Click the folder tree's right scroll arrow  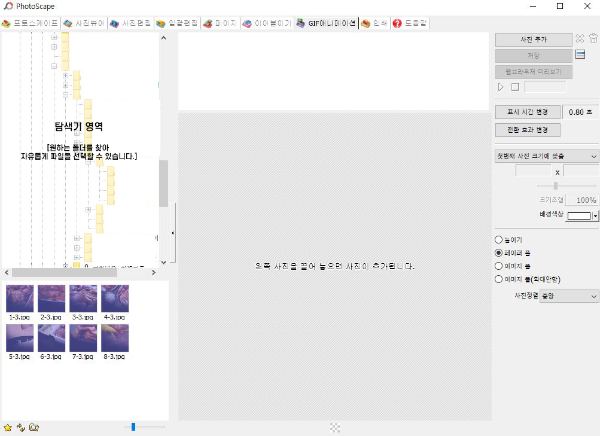[x=153, y=273]
